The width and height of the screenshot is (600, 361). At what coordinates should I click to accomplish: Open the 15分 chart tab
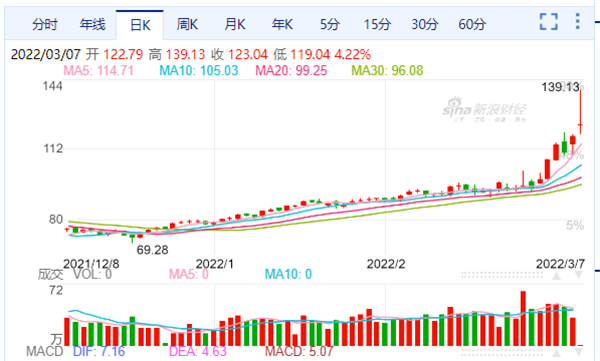pos(377,25)
